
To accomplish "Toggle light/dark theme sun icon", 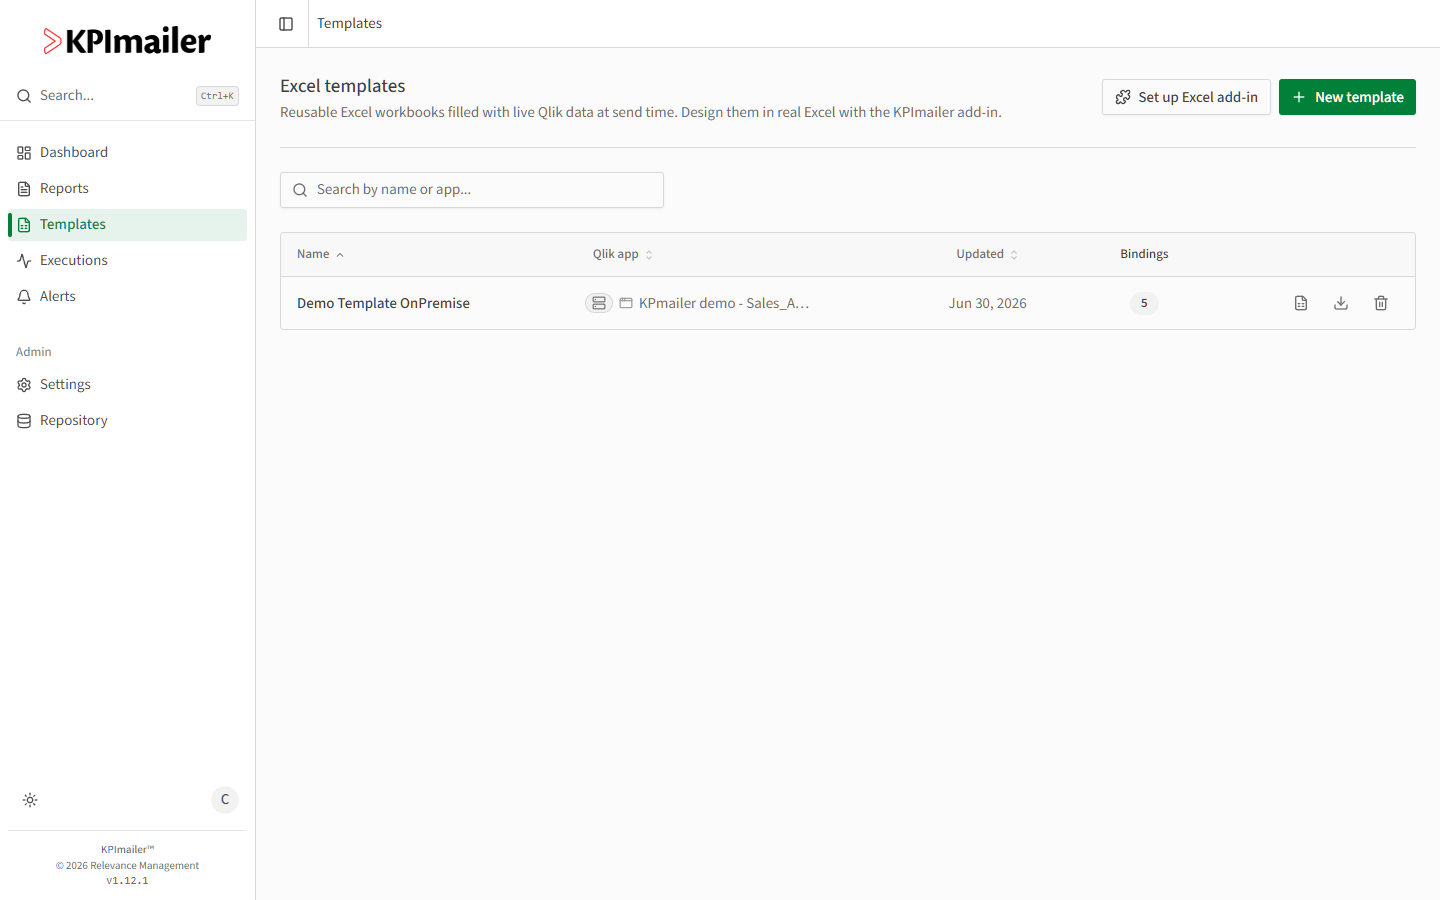I will pyautogui.click(x=30, y=800).
